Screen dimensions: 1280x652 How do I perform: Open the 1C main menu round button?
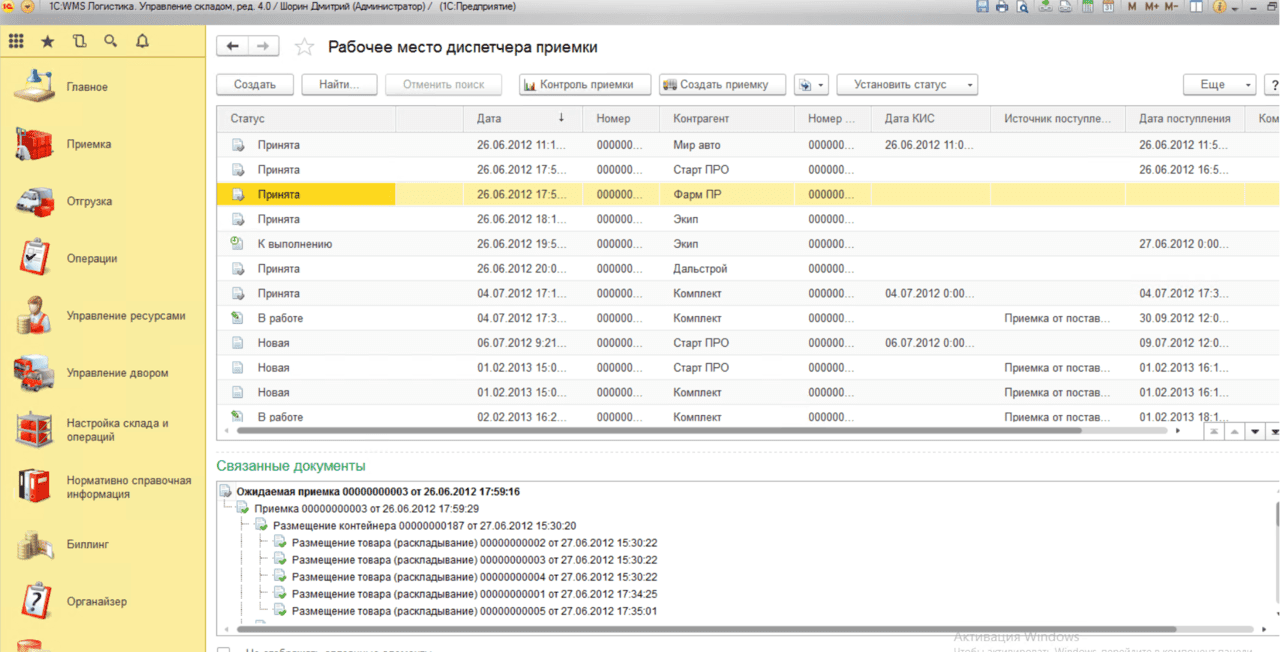27,6
